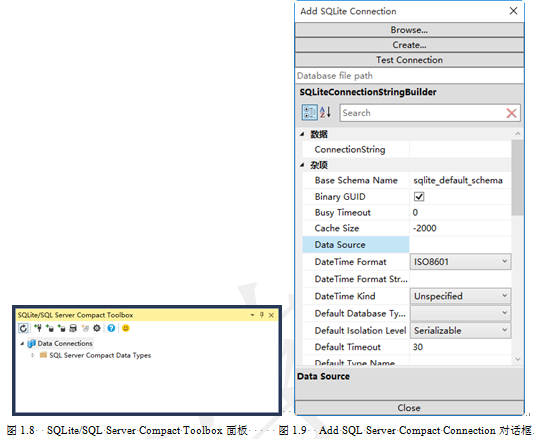Image resolution: width=534 pixels, height=439 pixels.
Task: Click the Refresh icon in Toolbox toolbar
Action: [x=23, y=328]
